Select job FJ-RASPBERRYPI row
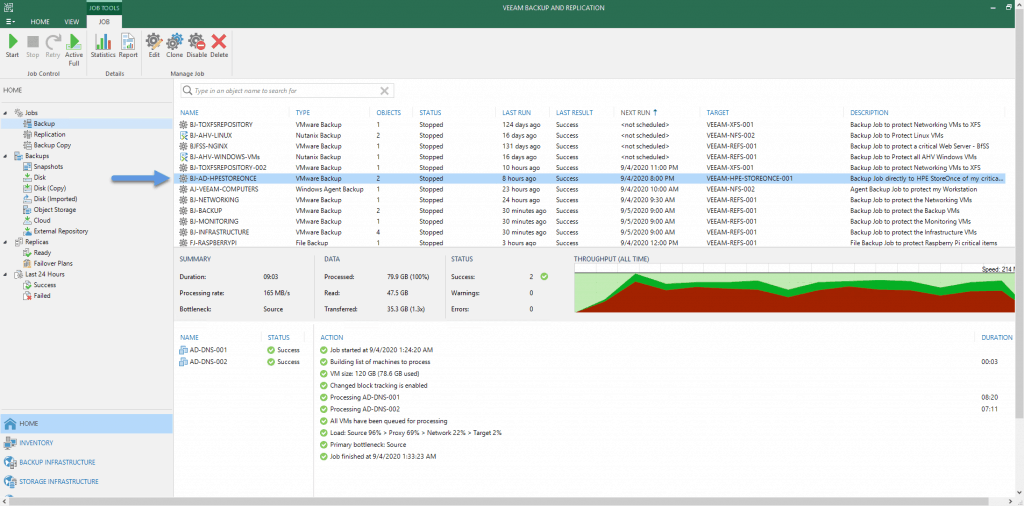This screenshot has width=1024, height=506. coord(590,243)
